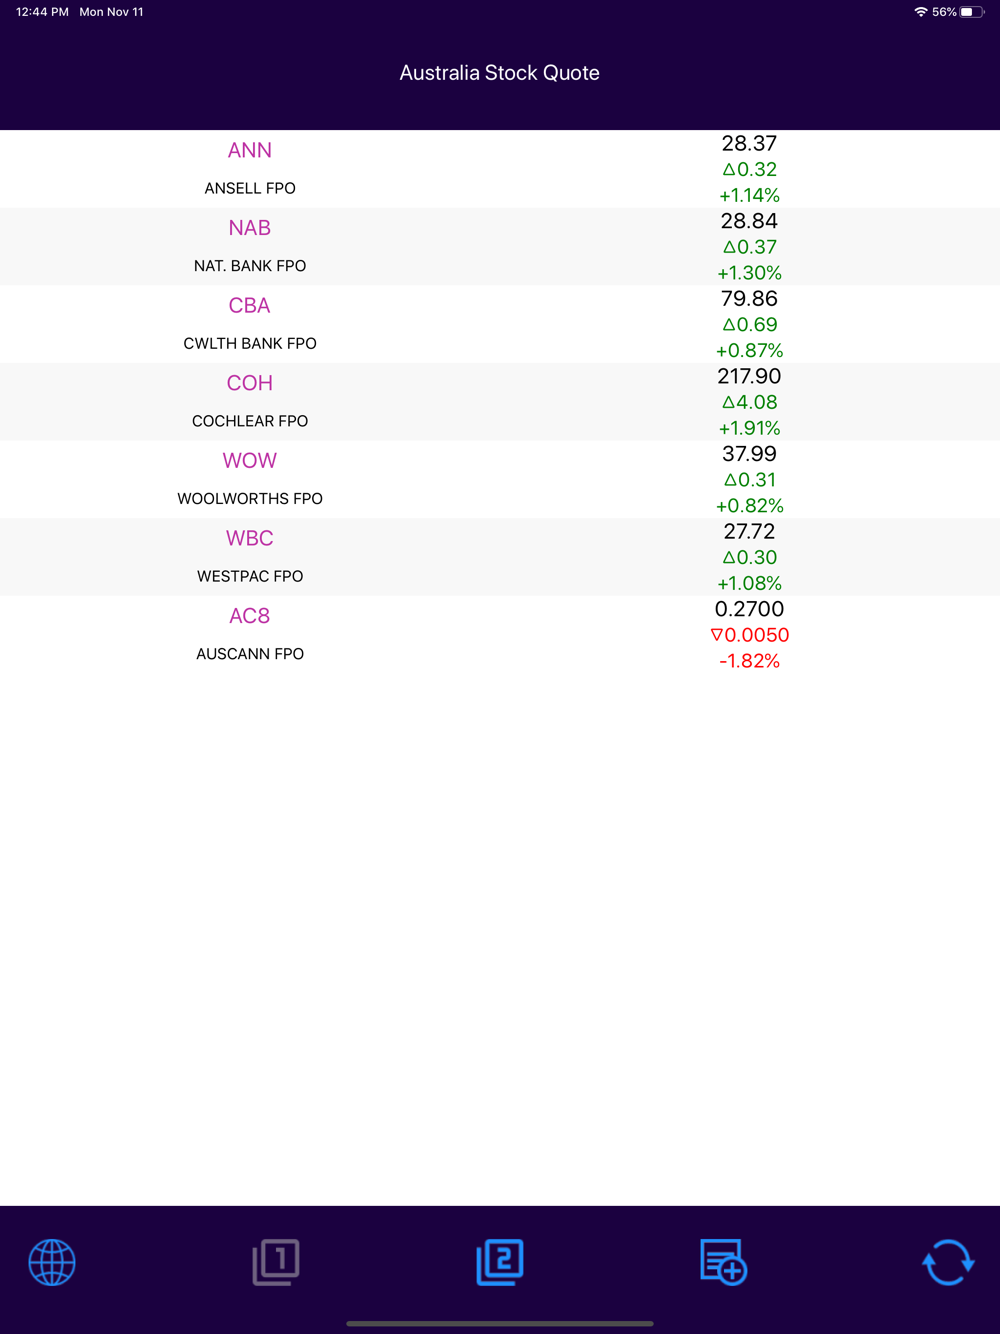Open the AC8 Auscann ticker
The image size is (1000, 1334).
(250, 616)
